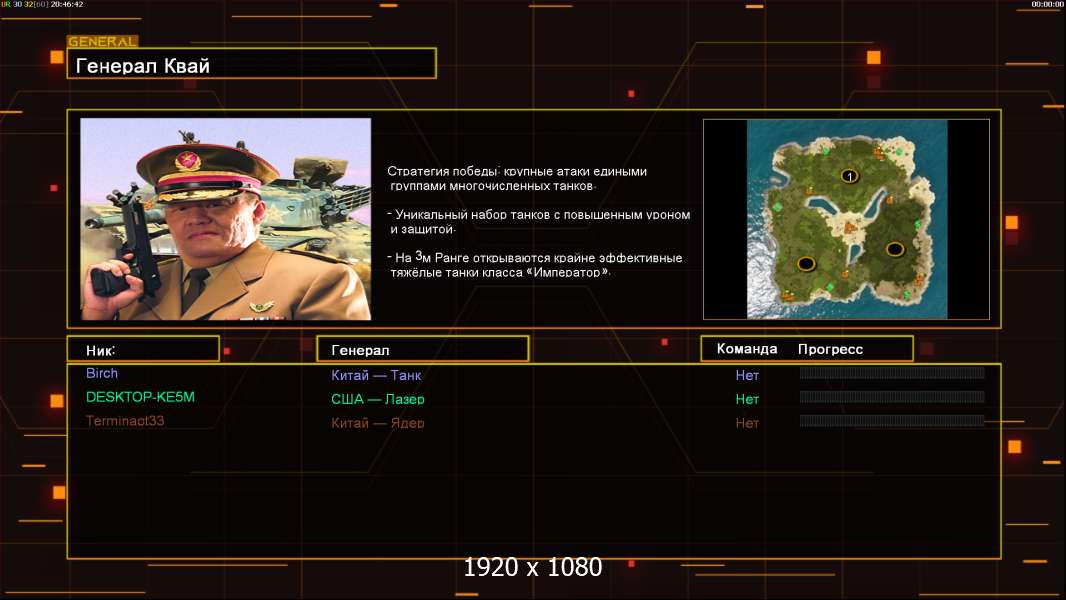This screenshot has height=600, width=1066.
Task: Click the Прогресс column header
Action: click(x=830, y=349)
